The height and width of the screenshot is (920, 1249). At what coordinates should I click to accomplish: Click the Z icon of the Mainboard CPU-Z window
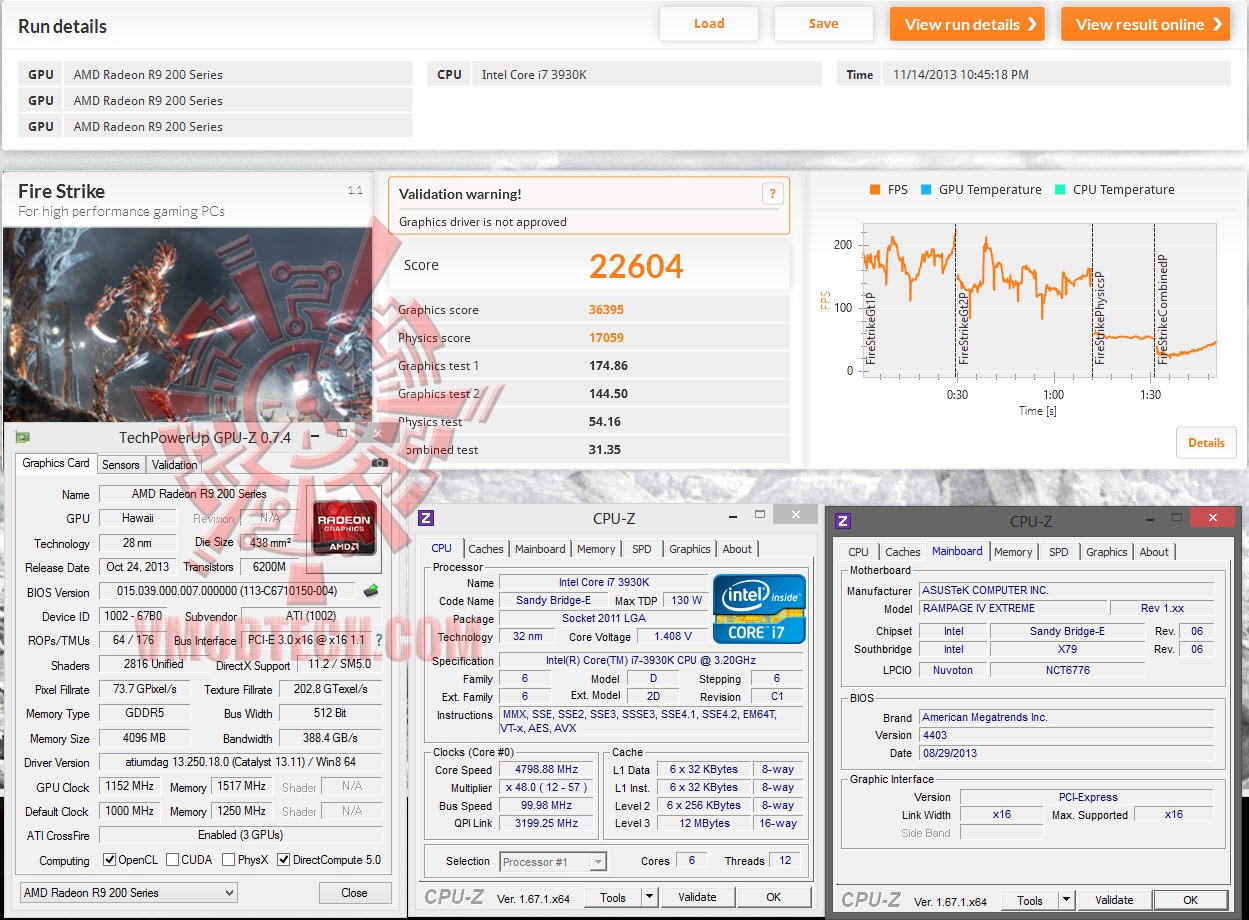point(843,521)
